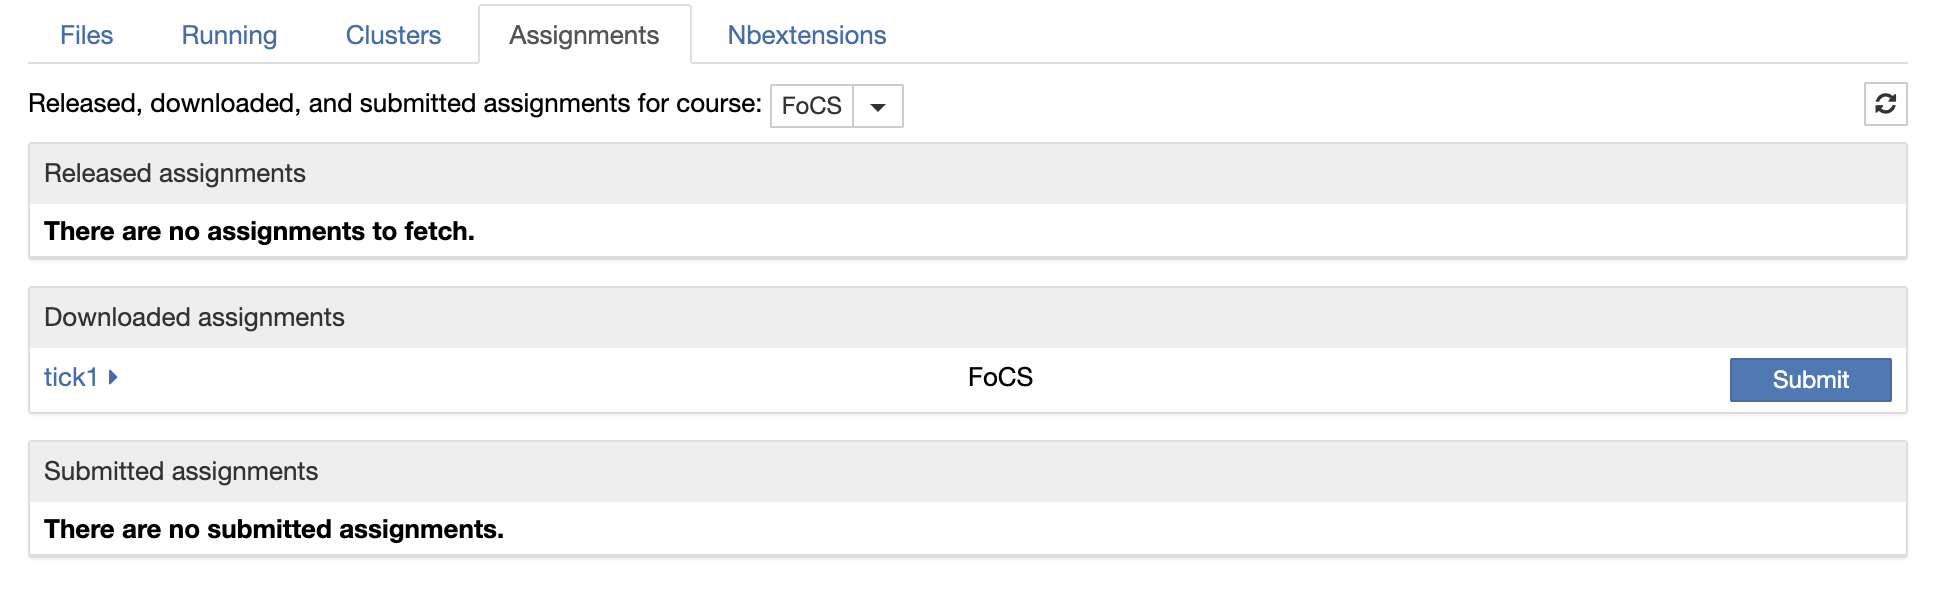This screenshot has height=614, width=1946.
Task: Refresh the assignments list
Action: (x=1885, y=104)
